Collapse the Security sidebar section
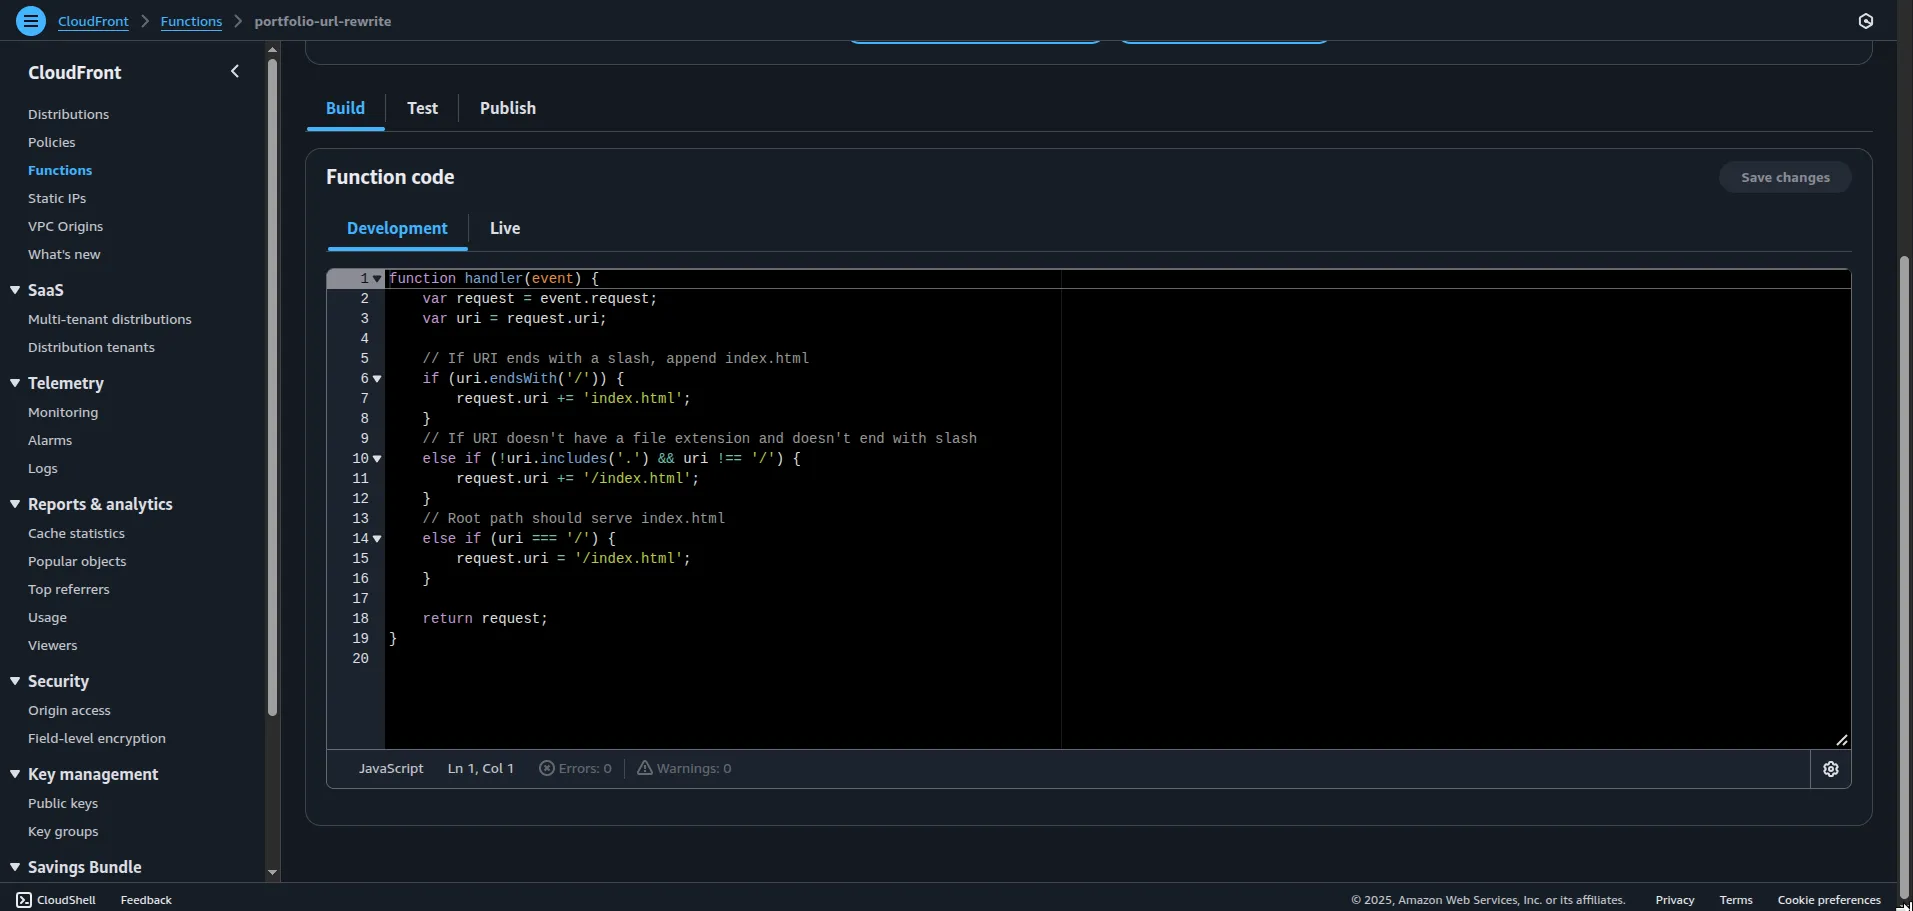Screen dimensions: 1913x911 tap(15, 681)
